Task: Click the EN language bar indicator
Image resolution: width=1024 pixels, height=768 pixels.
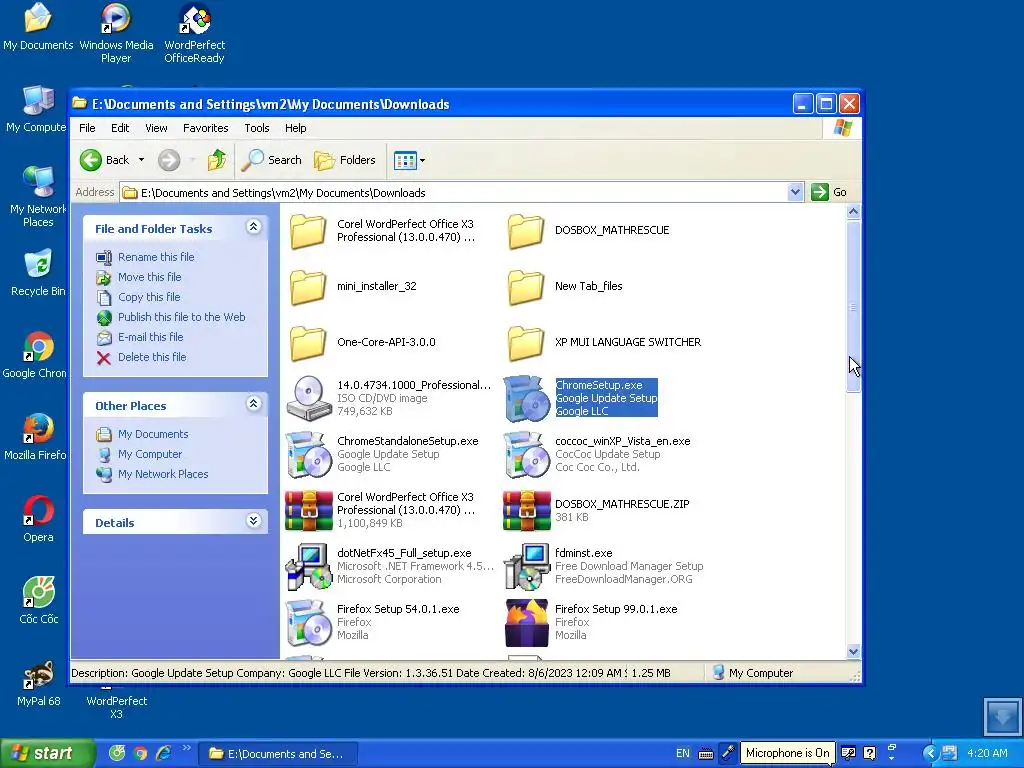Action: [682, 753]
